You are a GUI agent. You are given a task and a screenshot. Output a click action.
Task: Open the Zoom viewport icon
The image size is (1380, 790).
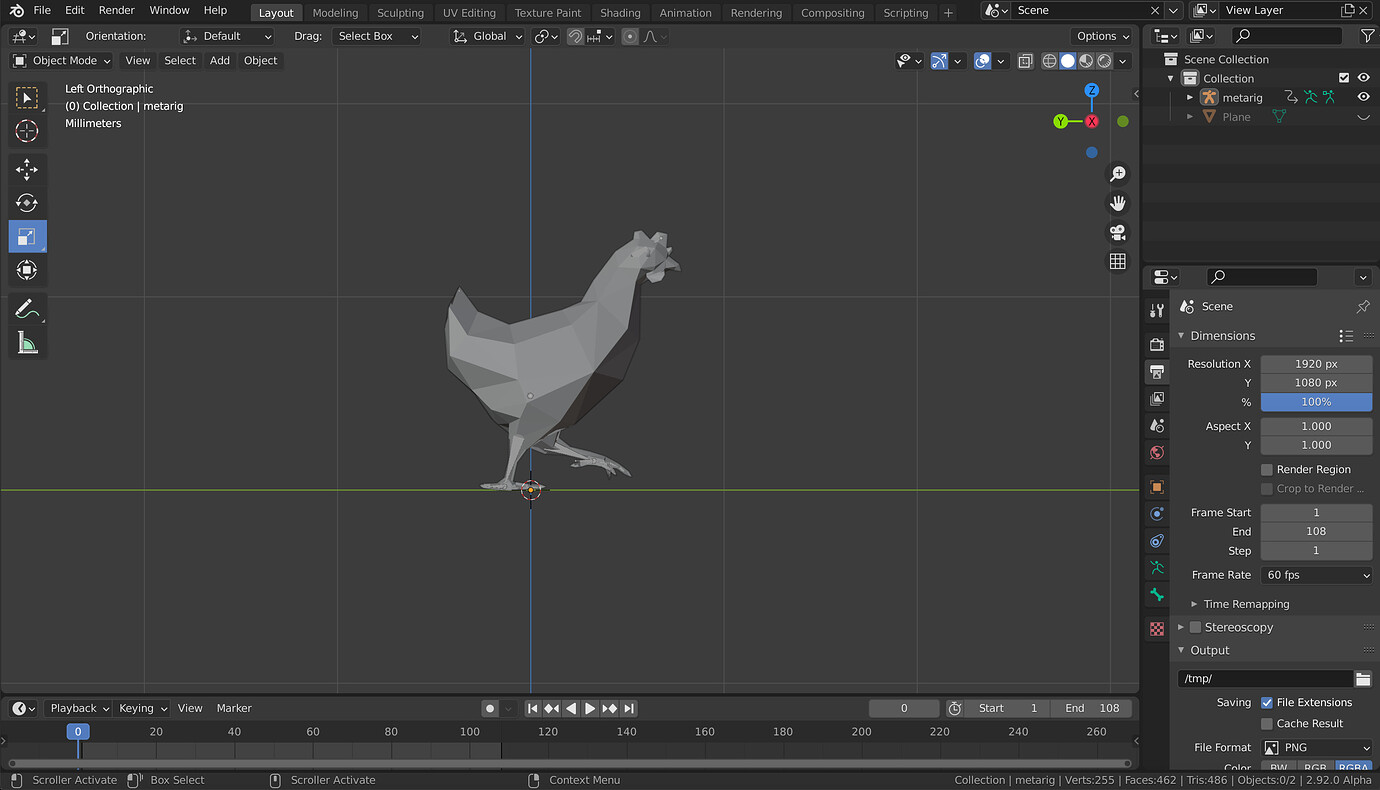pyautogui.click(x=1118, y=174)
